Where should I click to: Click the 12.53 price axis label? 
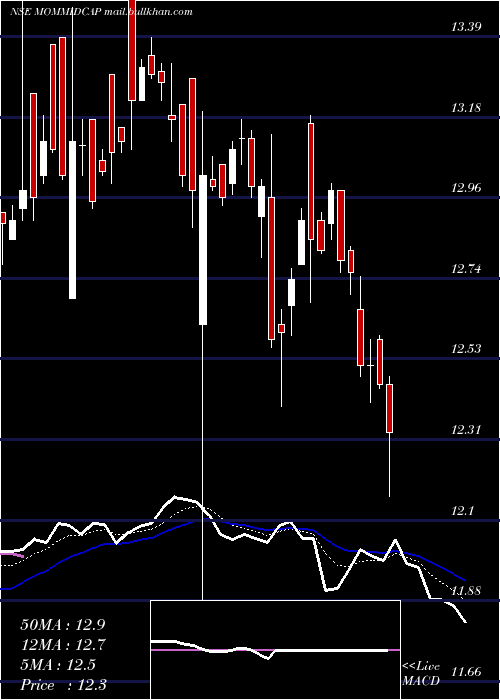(x=466, y=349)
